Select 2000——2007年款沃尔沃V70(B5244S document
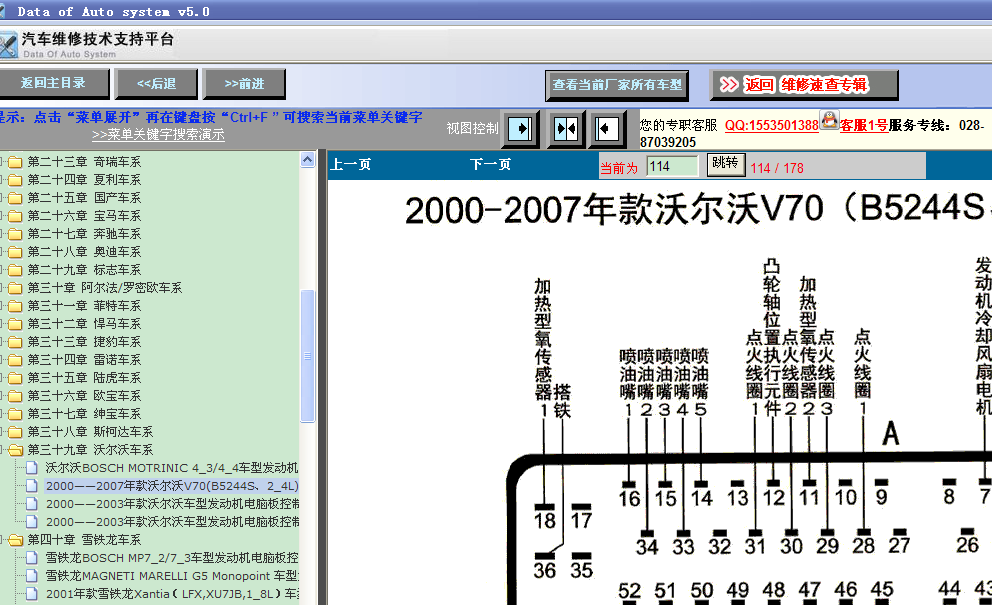The width and height of the screenshot is (992, 605). click(x=172, y=486)
